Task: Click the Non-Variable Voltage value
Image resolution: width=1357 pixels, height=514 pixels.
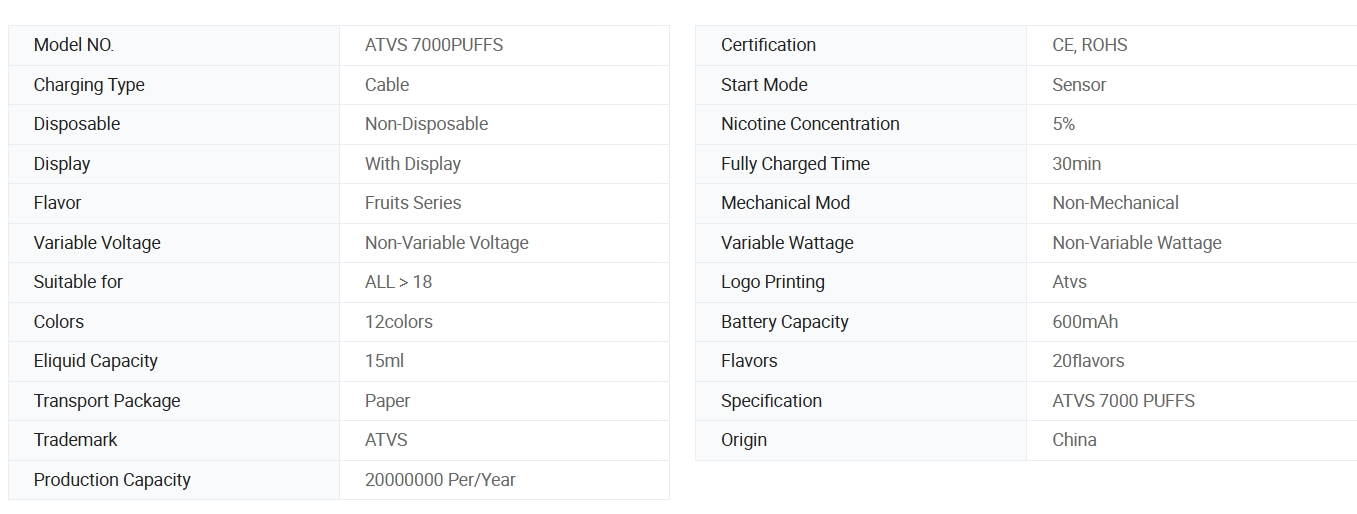Action: 446,243
